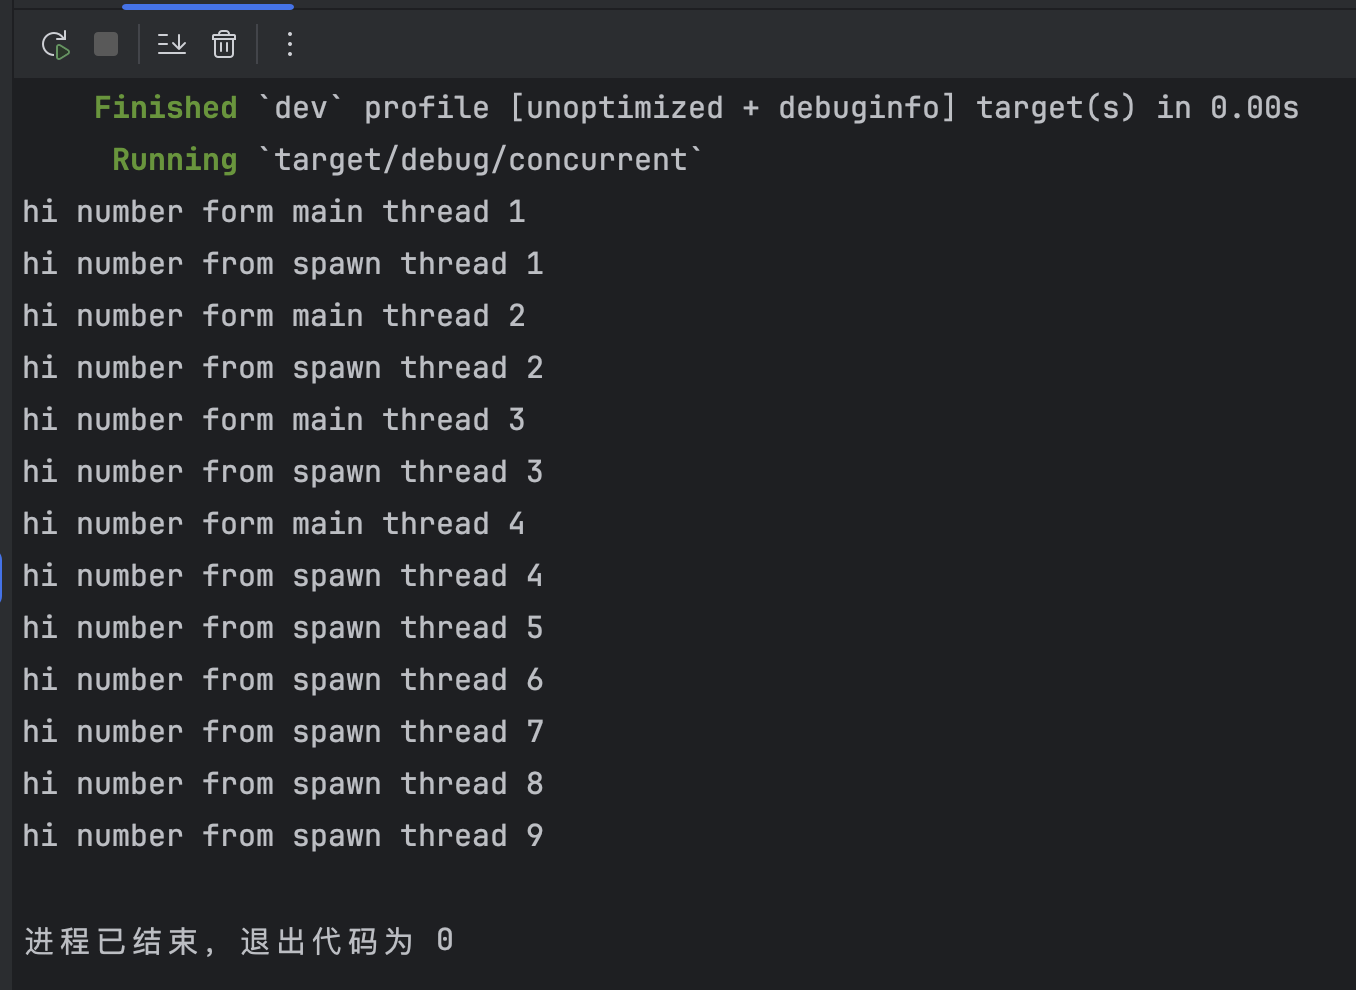This screenshot has width=1356, height=990.
Task: Click the line "from spawn thread 5"
Action: tap(282, 628)
